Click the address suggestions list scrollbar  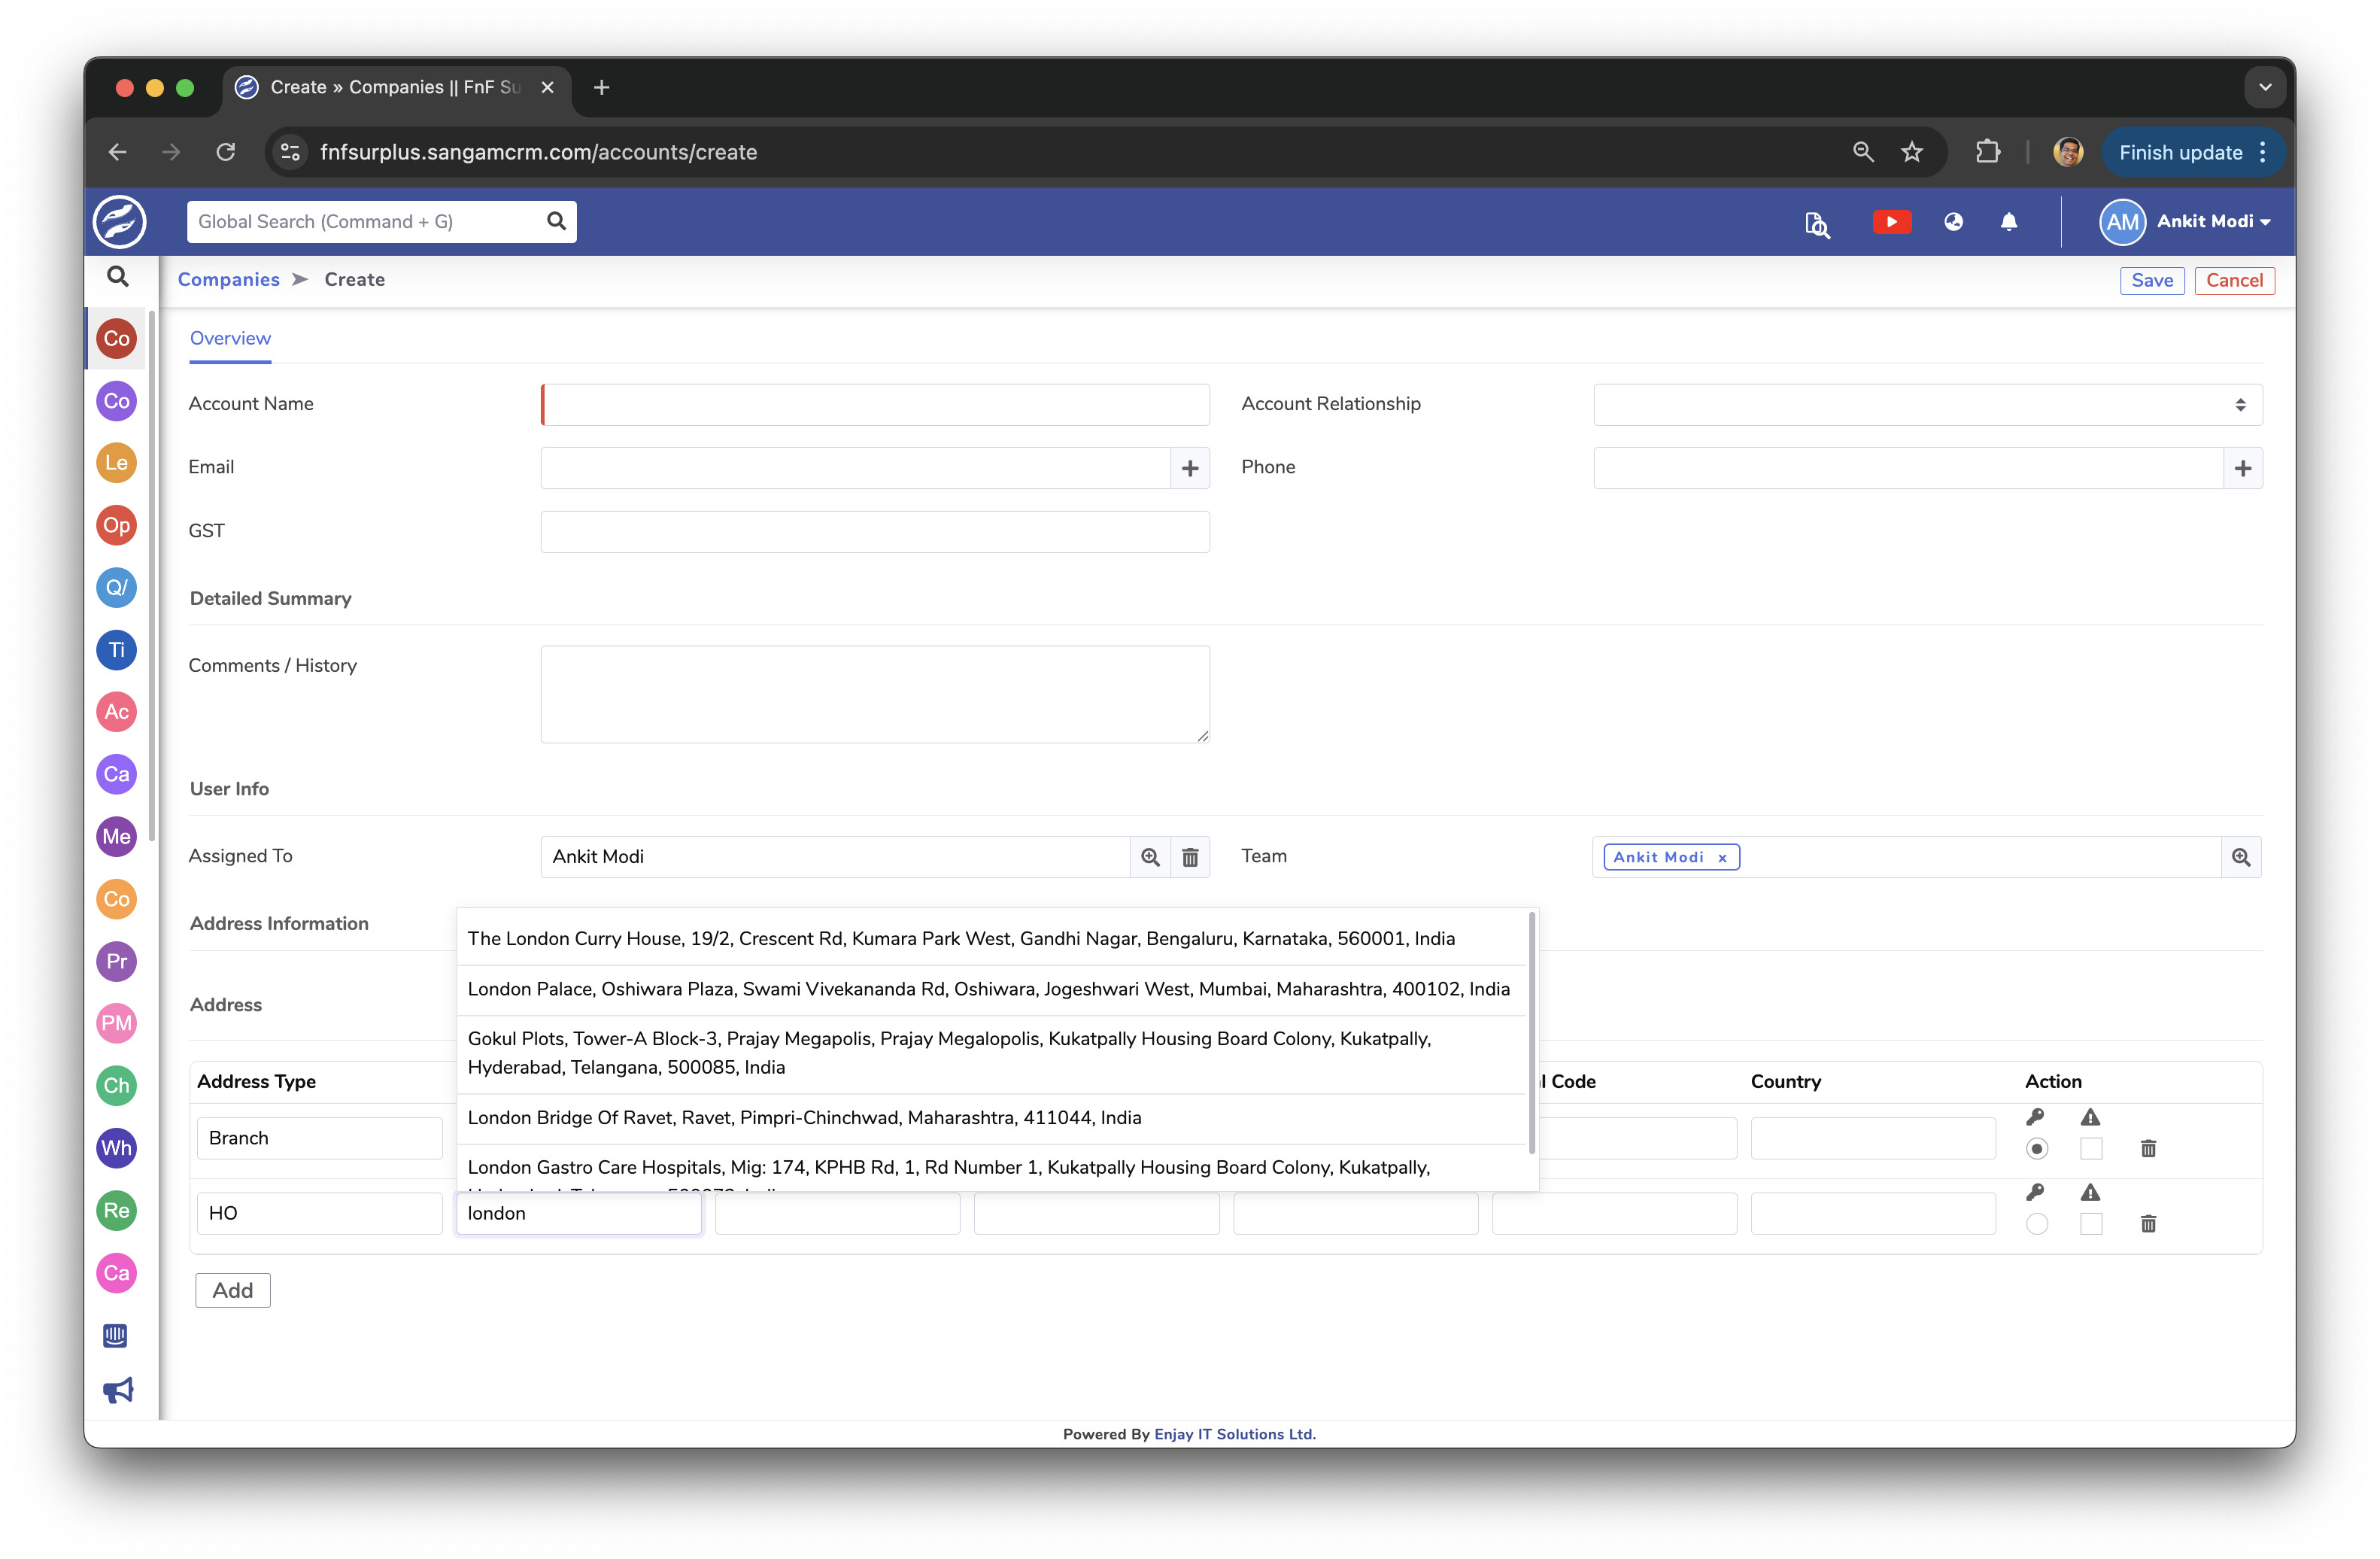1531,1030
